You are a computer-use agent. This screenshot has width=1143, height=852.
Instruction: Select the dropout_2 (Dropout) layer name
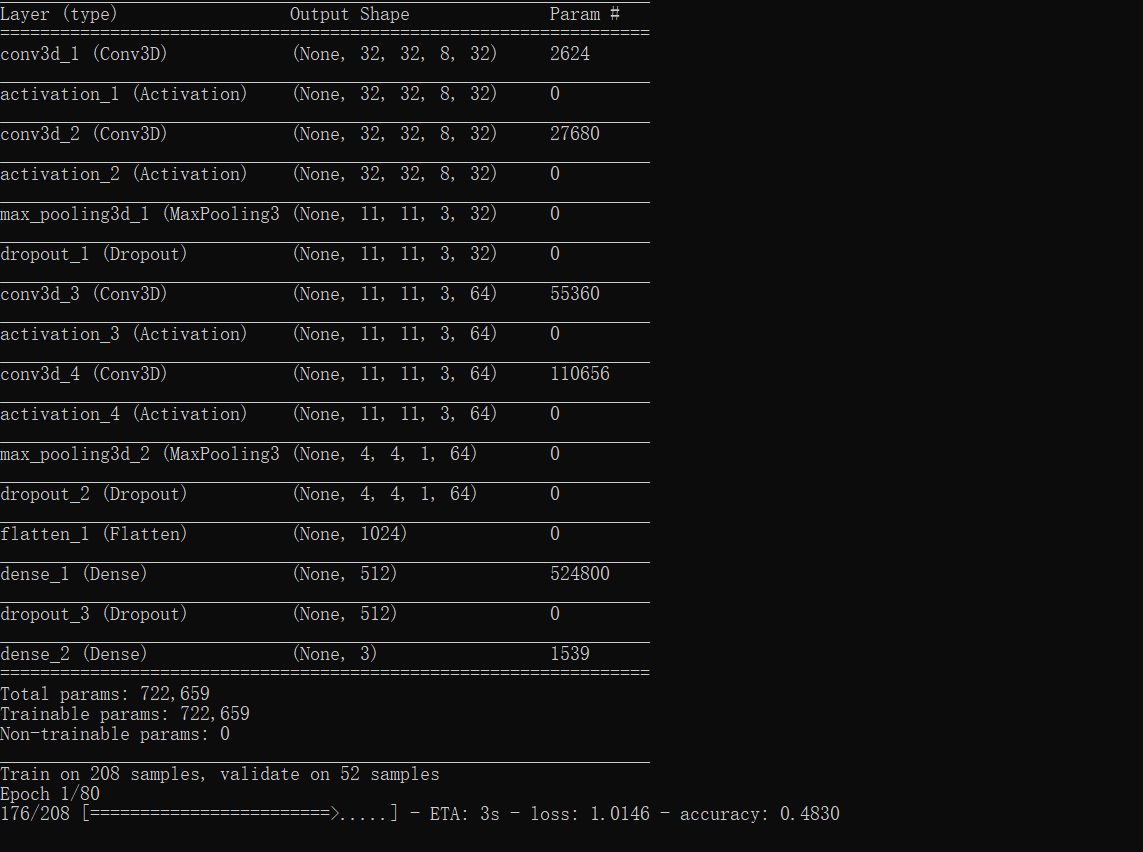click(94, 495)
